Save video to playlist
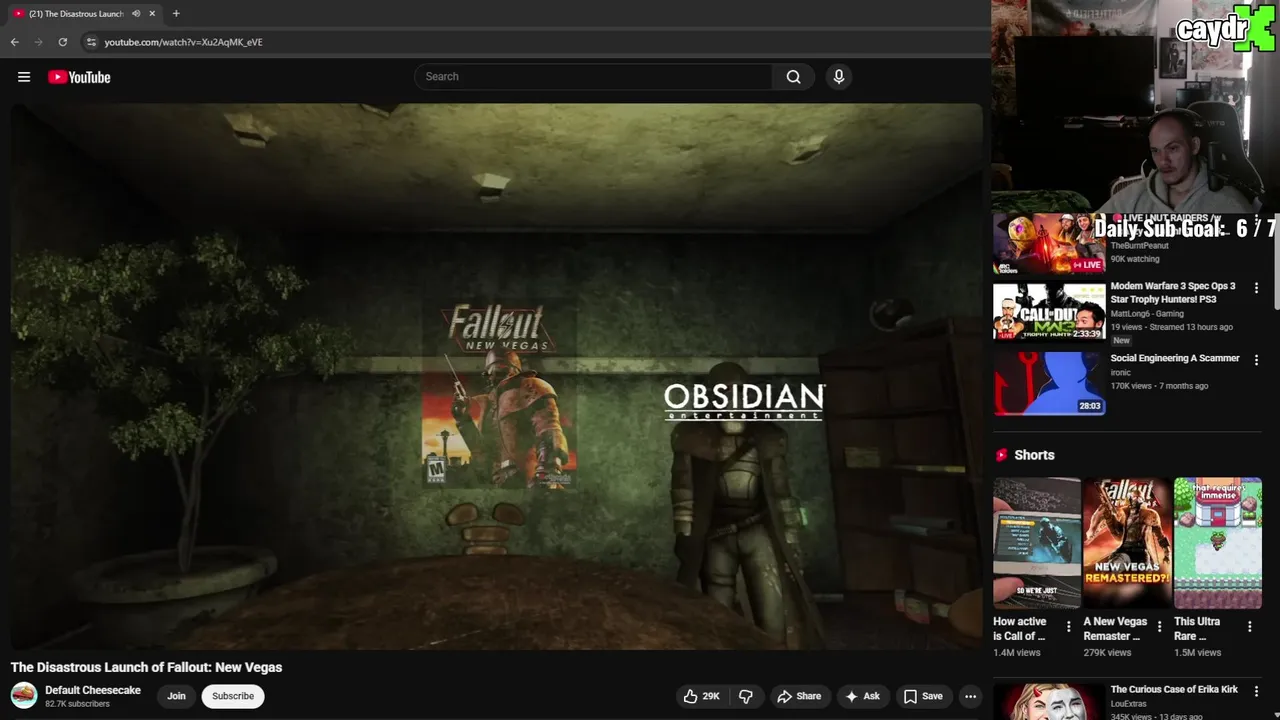This screenshot has height=720, width=1280. [923, 696]
